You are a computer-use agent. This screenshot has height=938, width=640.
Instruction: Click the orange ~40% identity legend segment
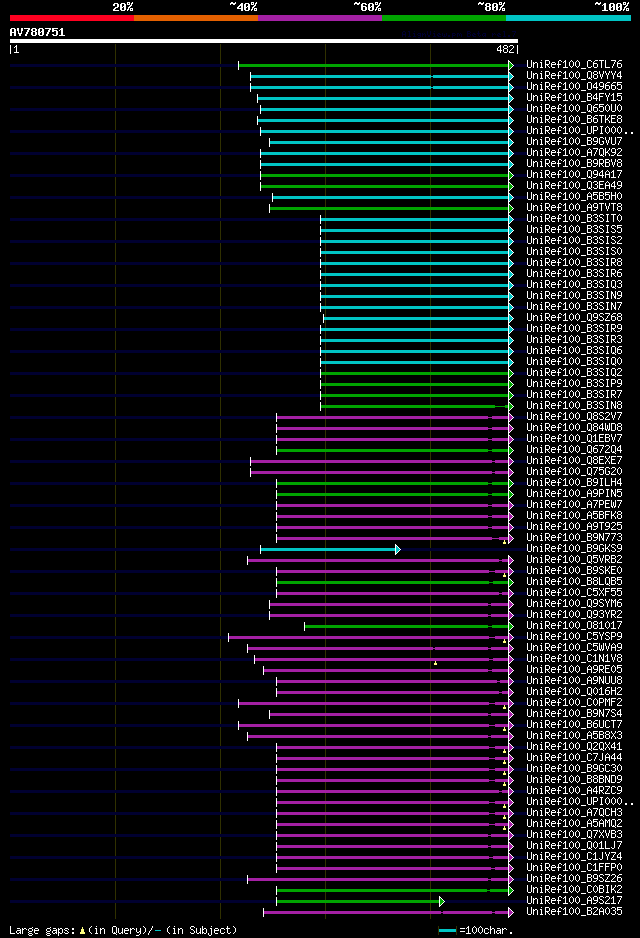196,18
